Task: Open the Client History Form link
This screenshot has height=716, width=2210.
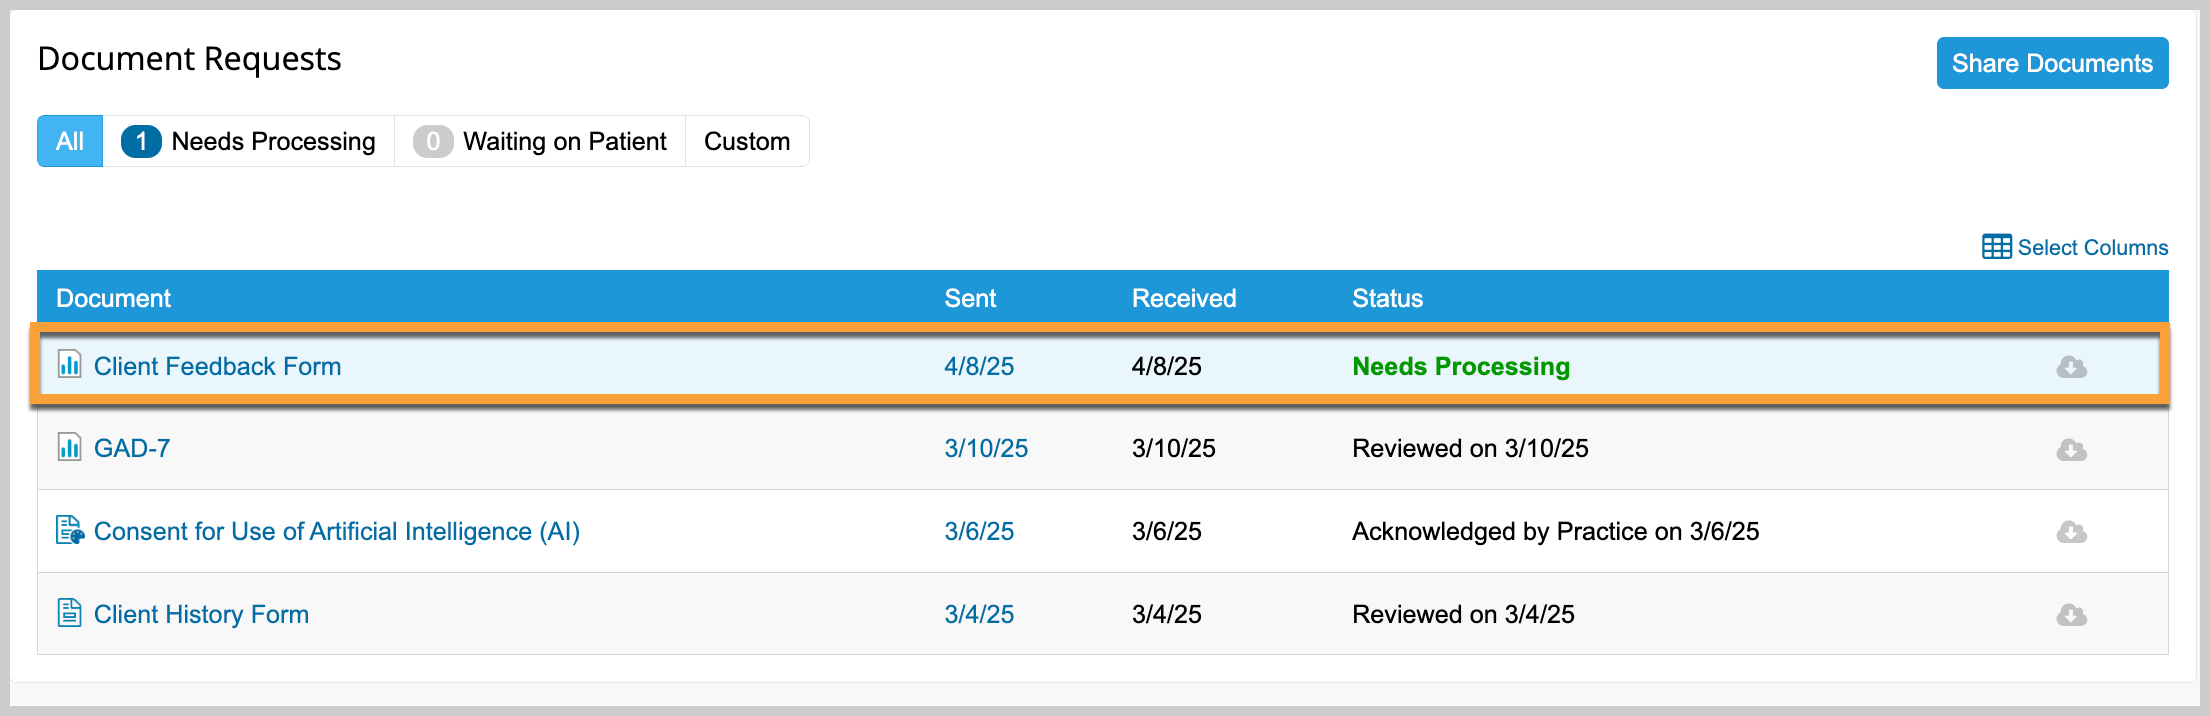Action: 201,614
